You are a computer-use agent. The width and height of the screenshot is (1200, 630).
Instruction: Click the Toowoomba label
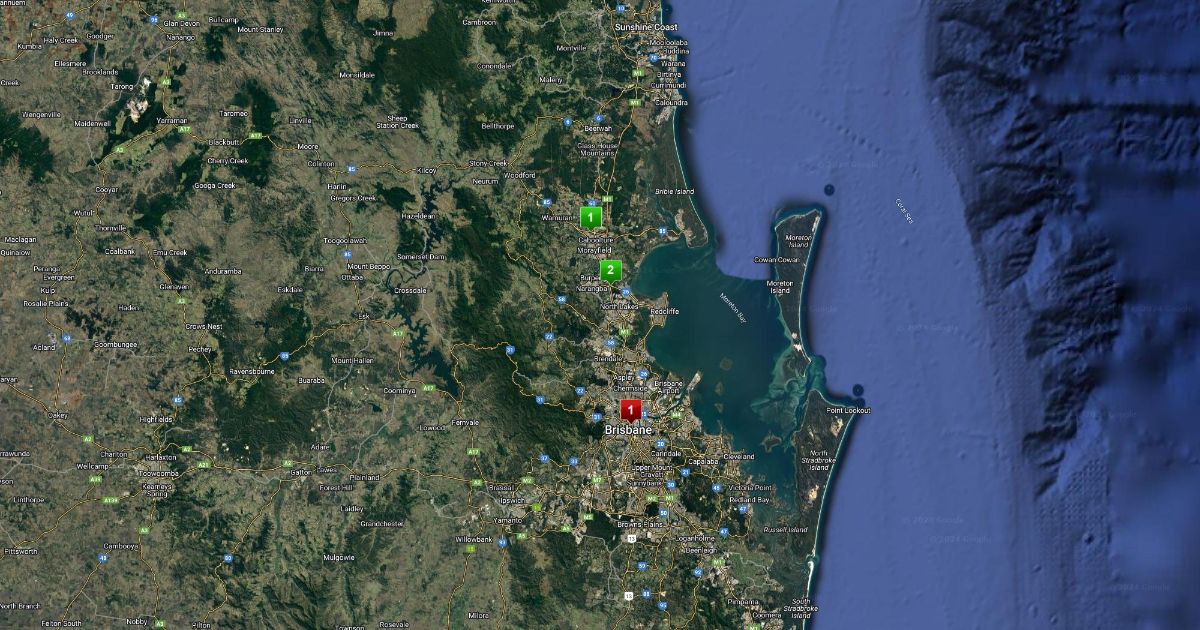click(157, 476)
